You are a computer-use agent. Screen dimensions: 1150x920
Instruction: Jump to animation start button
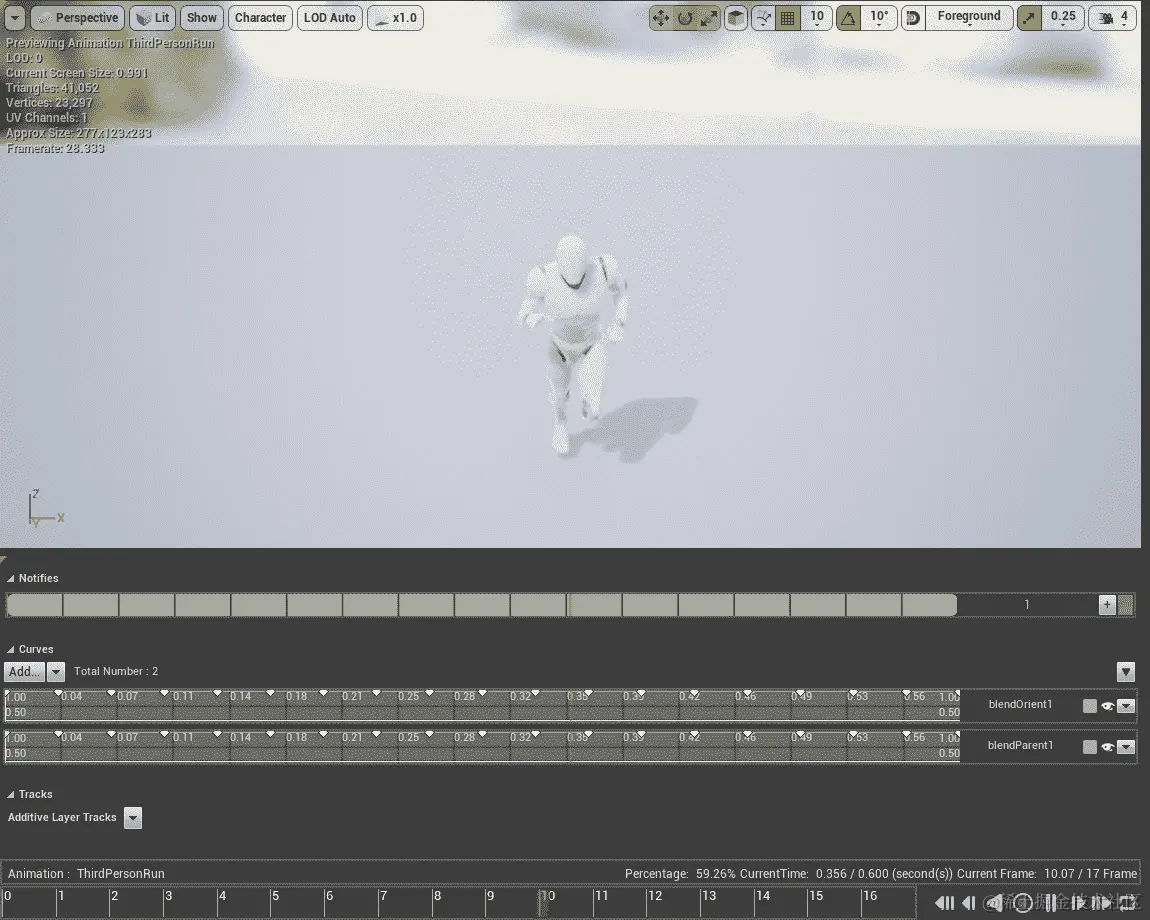click(x=945, y=903)
